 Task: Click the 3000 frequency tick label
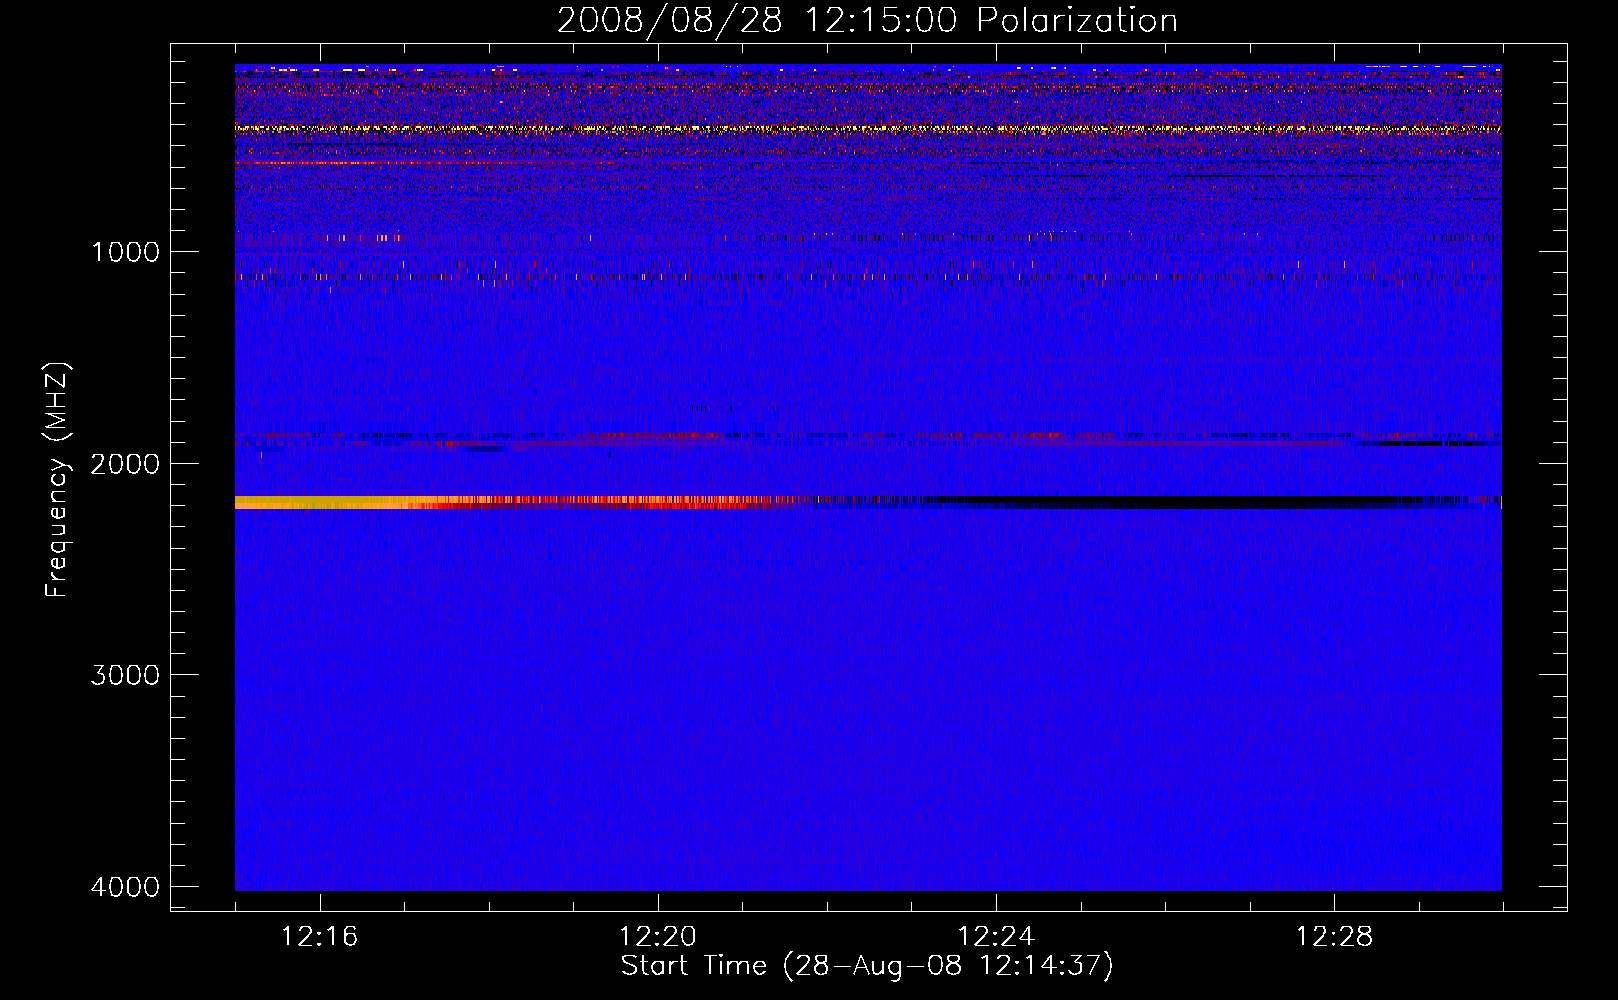(125, 675)
